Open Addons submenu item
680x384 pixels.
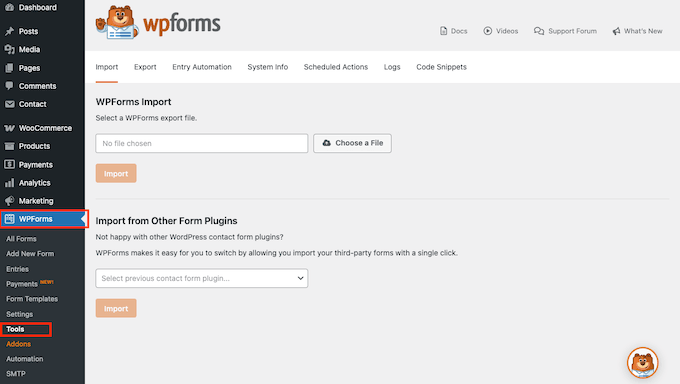pos(18,344)
